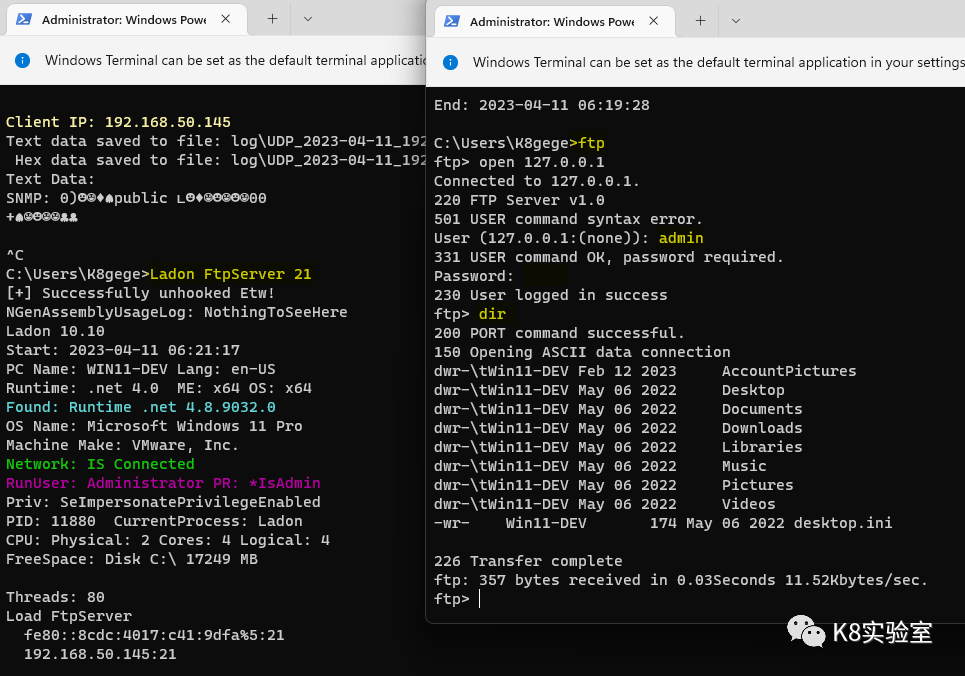Close the right window's PowerShell tab
Viewport: 965px width, 676px height.
pyautogui.click(x=654, y=21)
